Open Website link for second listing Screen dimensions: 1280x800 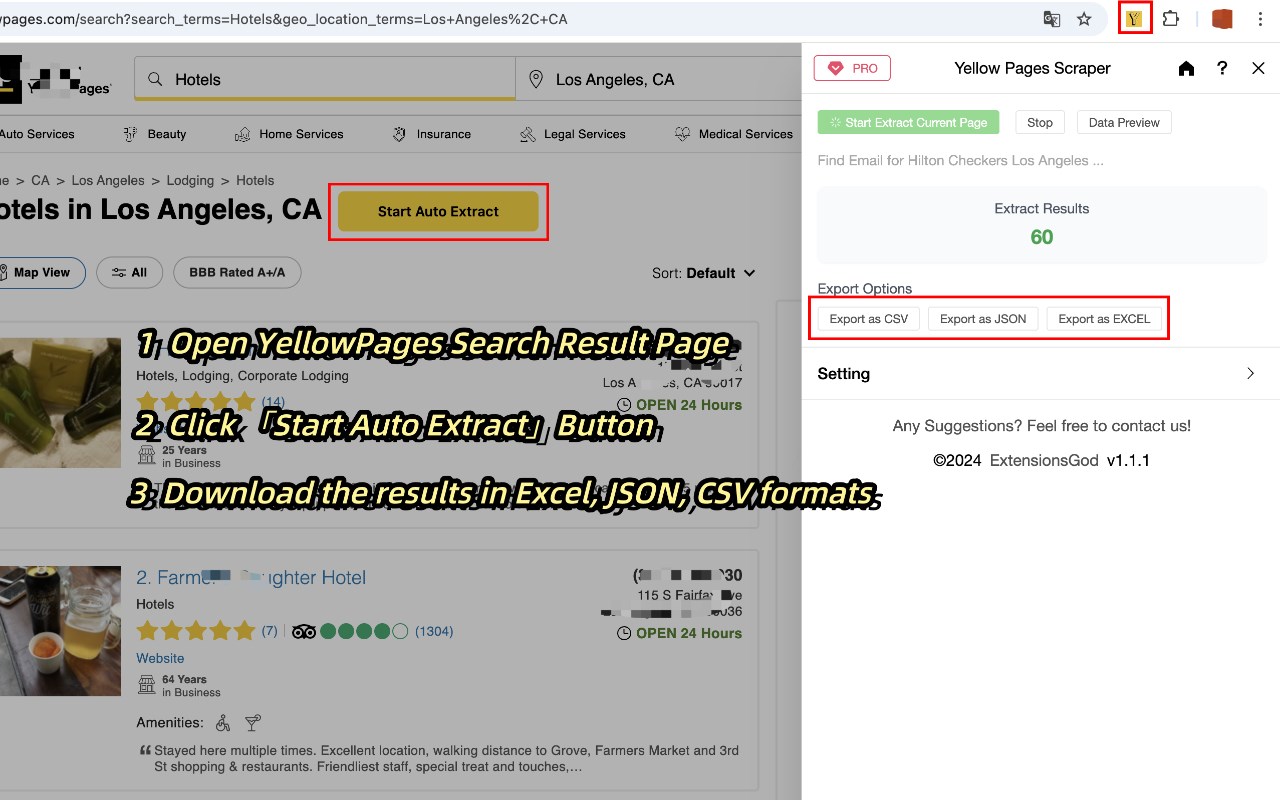click(160, 658)
